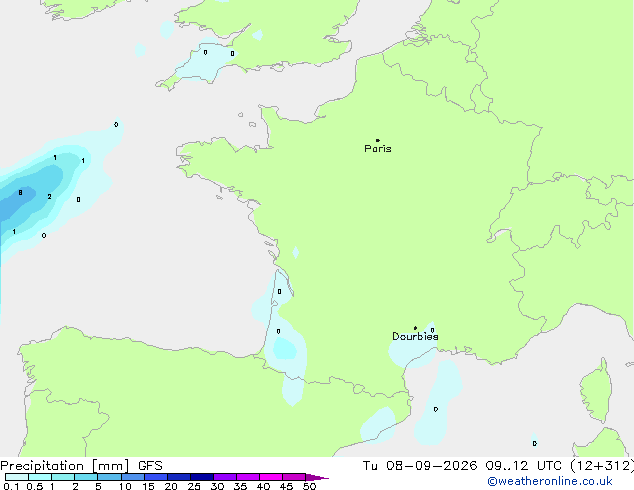The image size is (634, 490).
Task: Click the '10' legend scale label
Action: [x=125, y=486]
